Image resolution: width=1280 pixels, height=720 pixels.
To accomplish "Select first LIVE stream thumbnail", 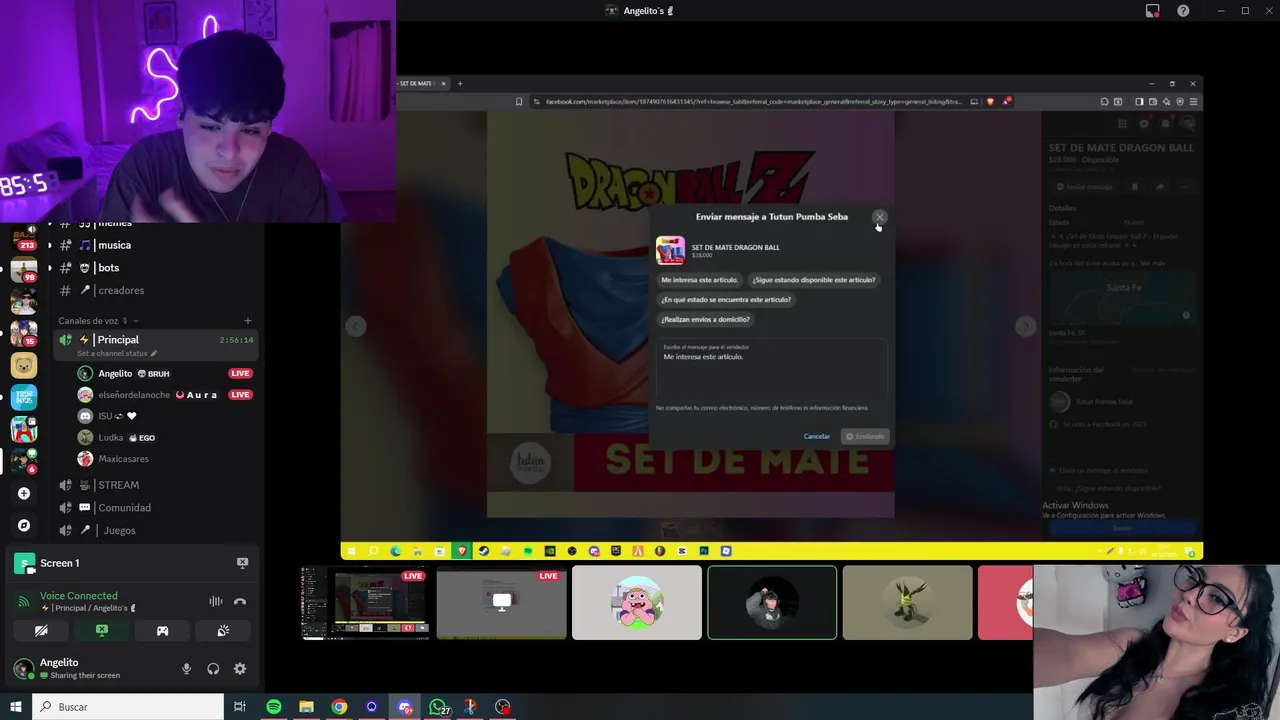I will point(365,602).
